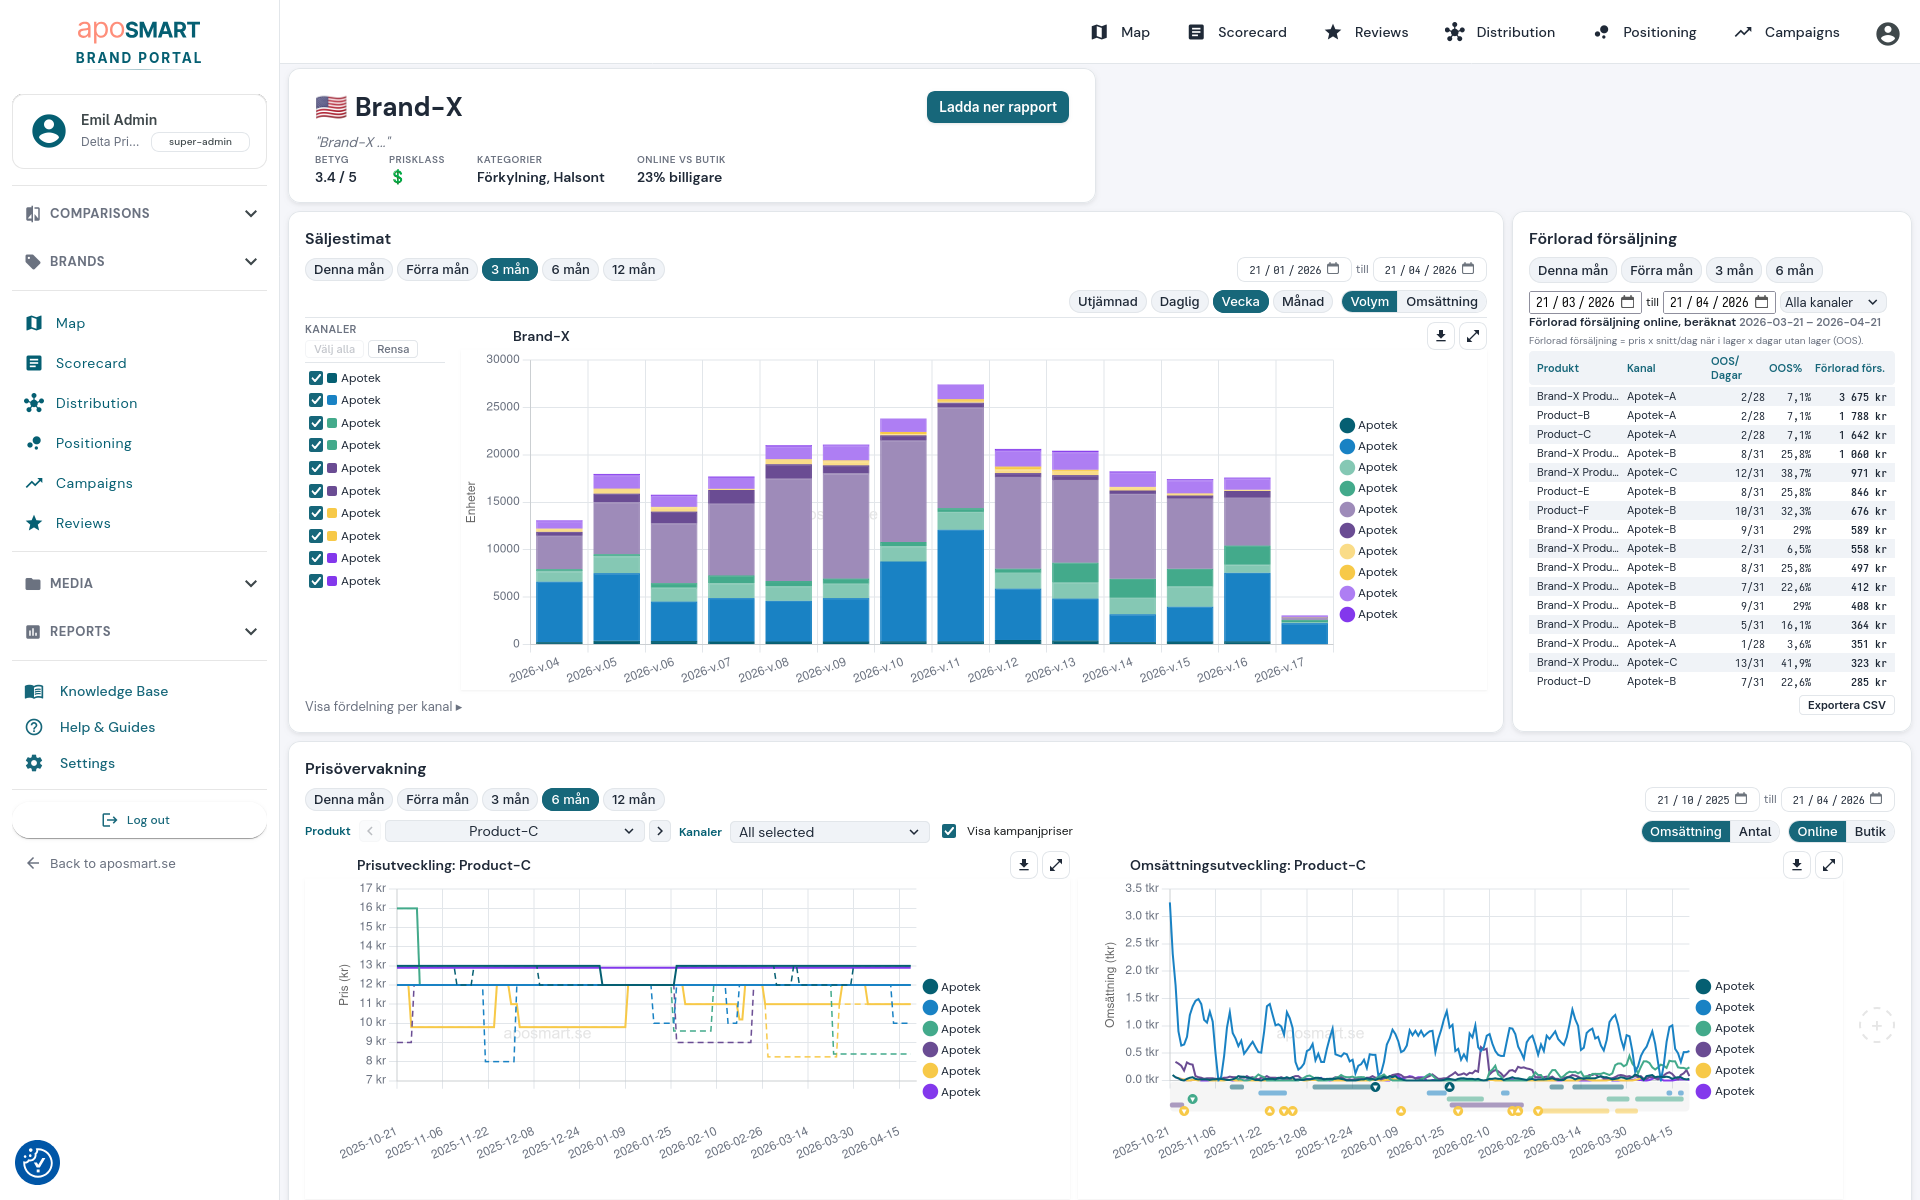The height and width of the screenshot is (1200, 1920).
Task: Select Förra mån in Förlorad försäljning
Action: (x=1661, y=271)
